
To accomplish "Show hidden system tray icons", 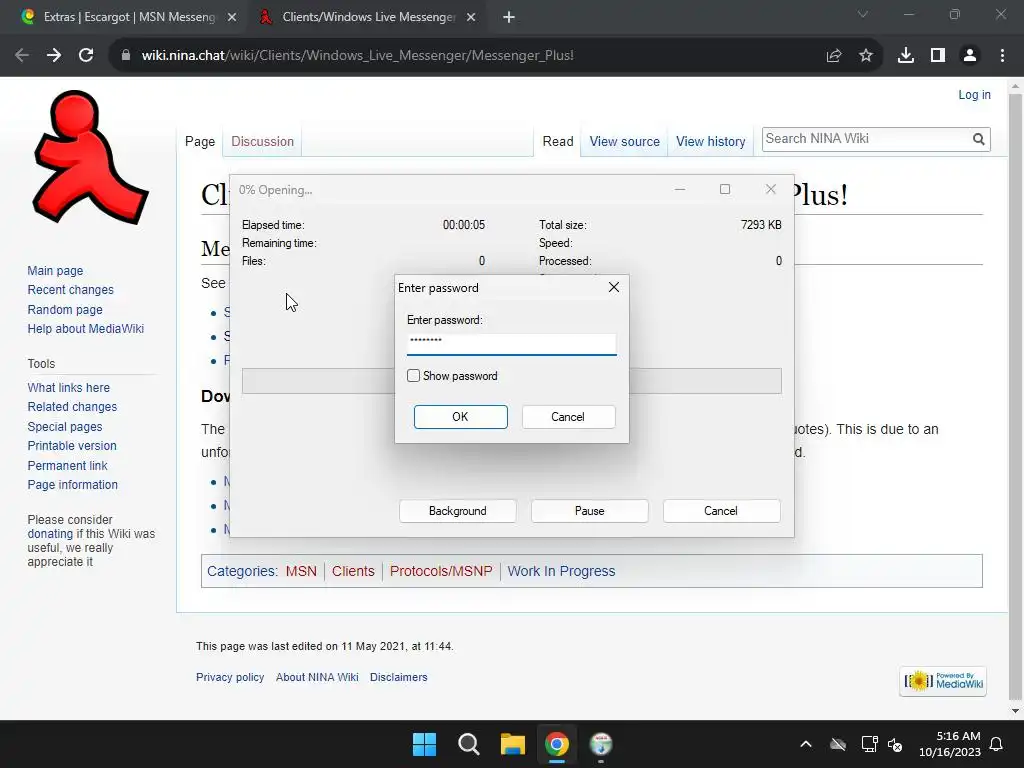I will 806,744.
